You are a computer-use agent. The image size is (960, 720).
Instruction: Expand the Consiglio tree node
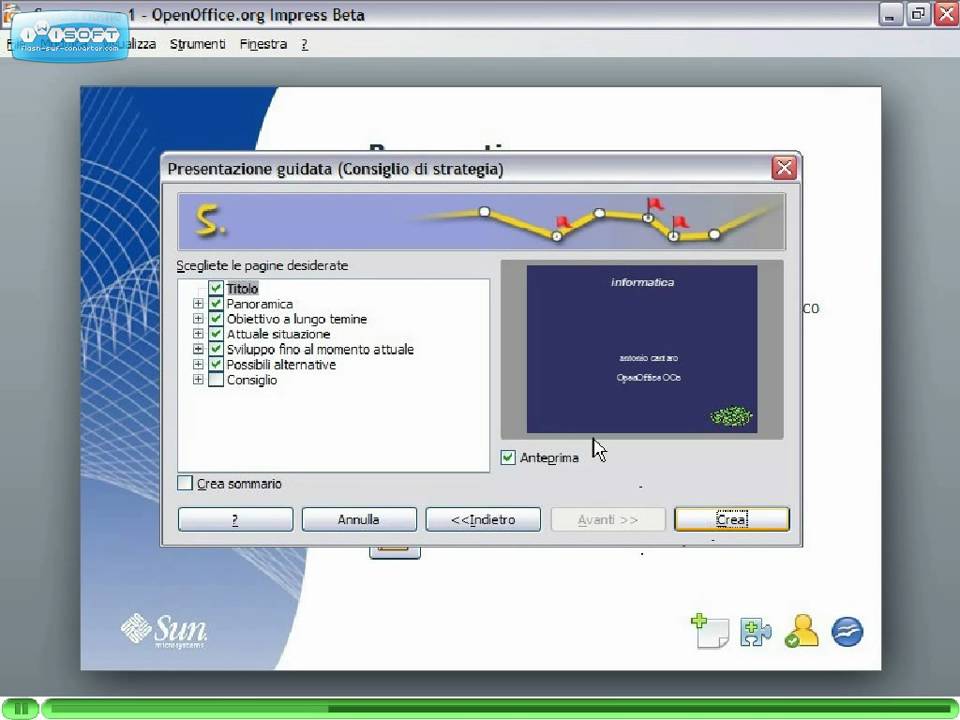tap(198, 380)
